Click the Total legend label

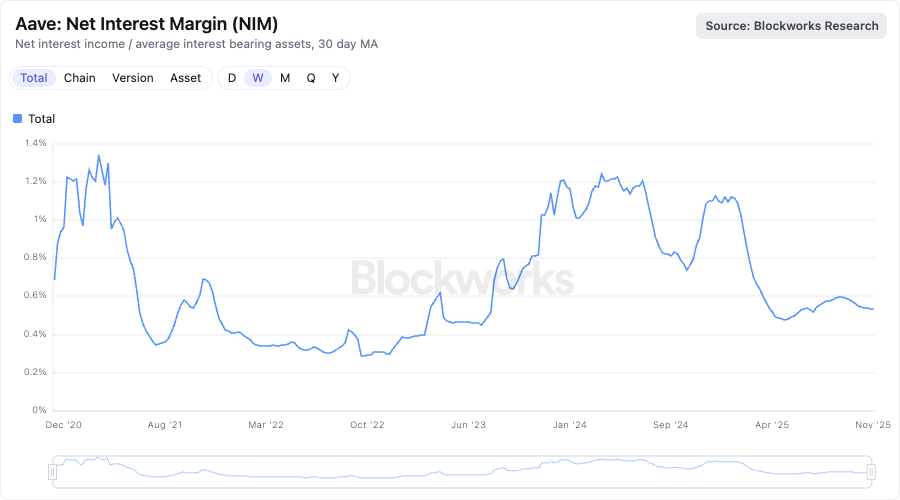42,119
